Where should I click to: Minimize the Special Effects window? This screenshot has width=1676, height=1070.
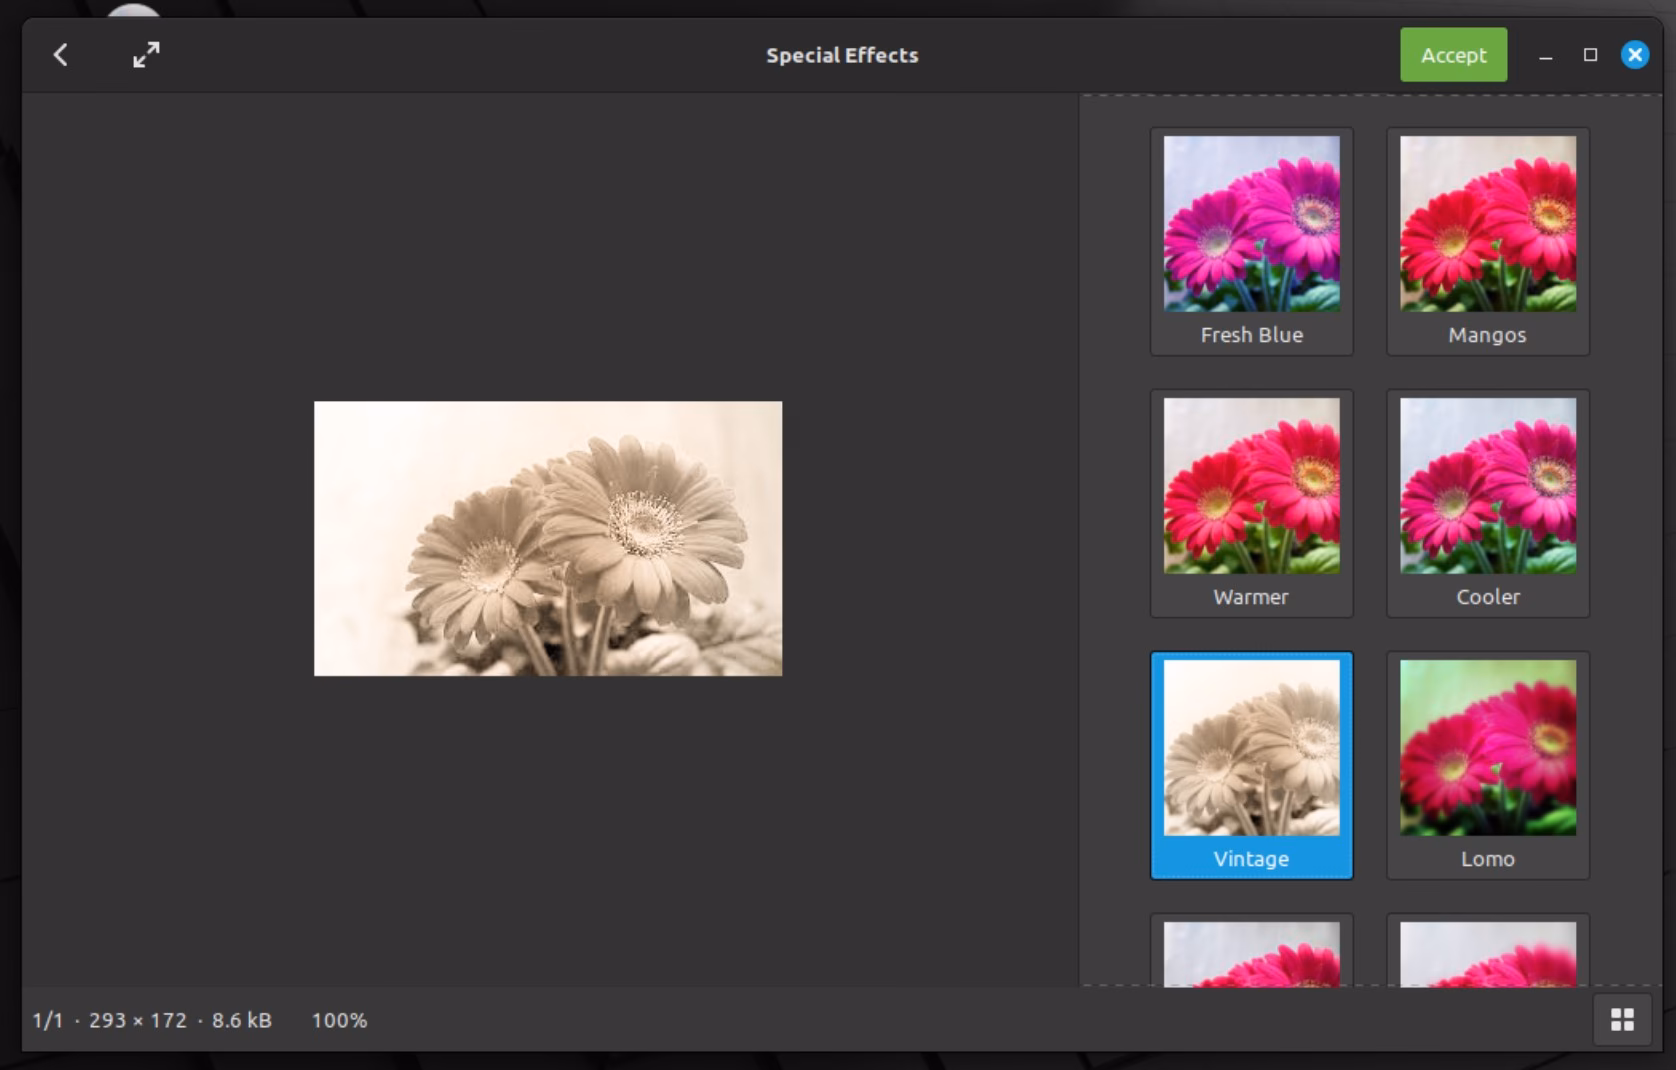[1545, 56]
